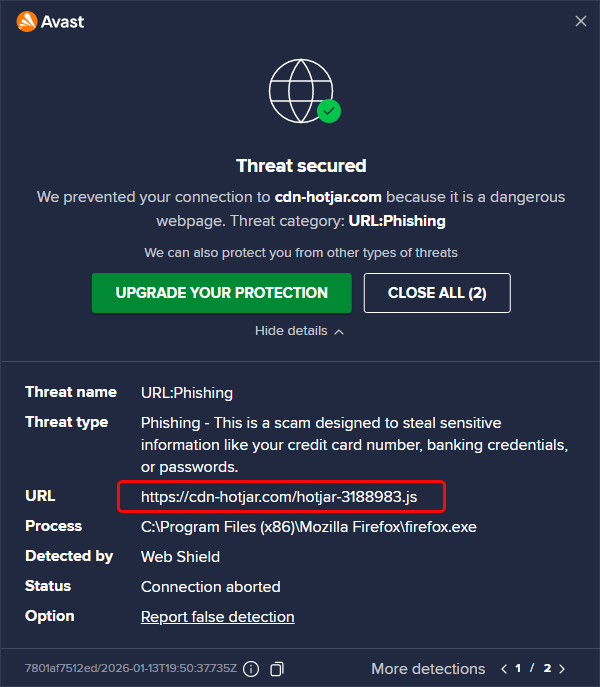The width and height of the screenshot is (600, 687).
Task: Close the Avast threat popup
Action: tap(580, 21)
